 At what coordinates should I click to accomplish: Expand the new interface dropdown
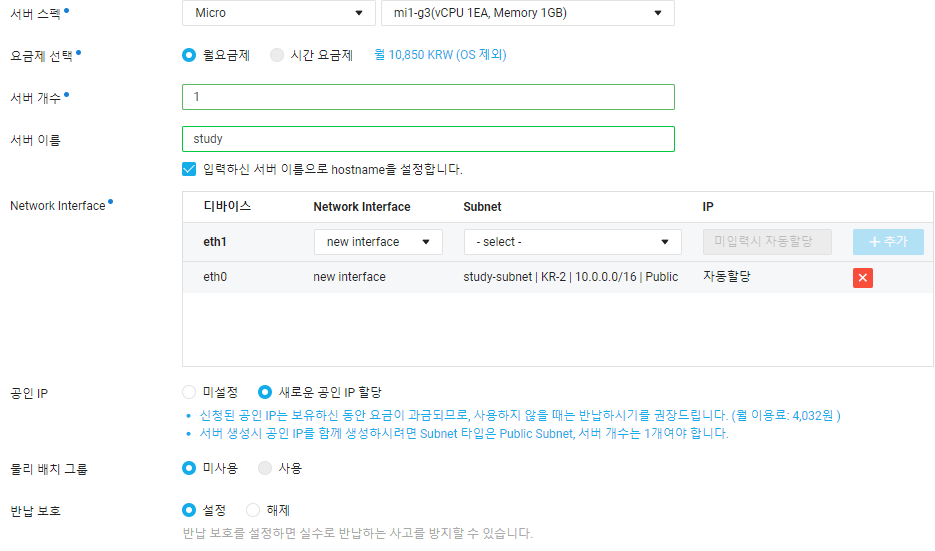click(x=378, y=242)
